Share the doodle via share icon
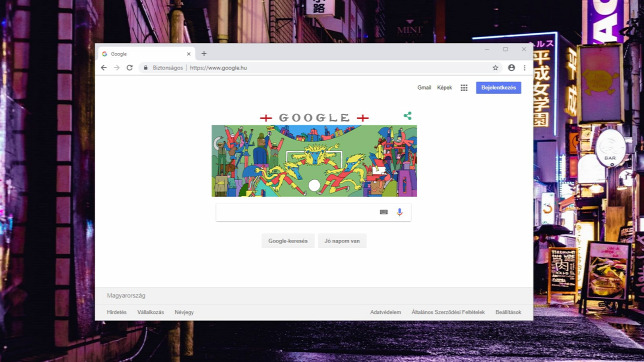Viewport: 644px width, 362px height. pyautogui.click(x=407, y=116)
